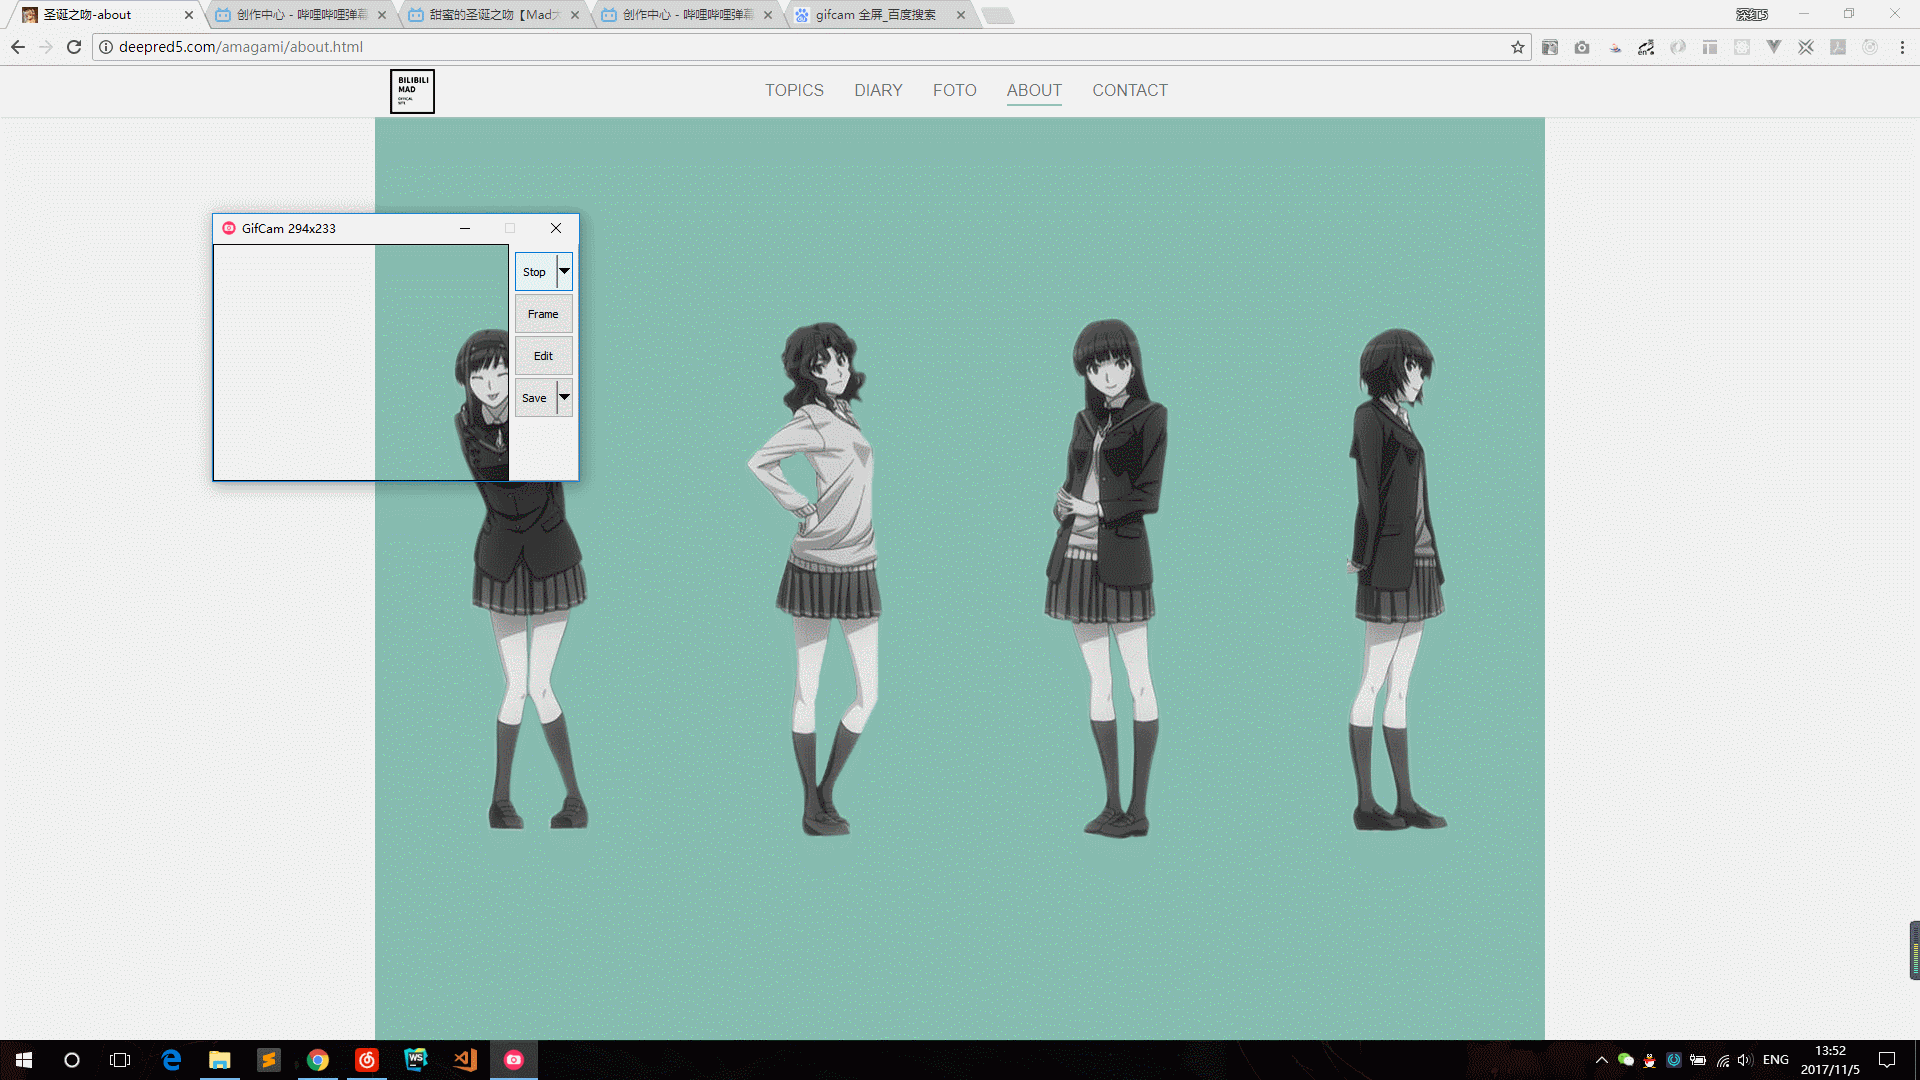The width and height of the screenshot is (1920, 1080).
Task: Open the volume control in the tray
Action: point(1745,1060)
